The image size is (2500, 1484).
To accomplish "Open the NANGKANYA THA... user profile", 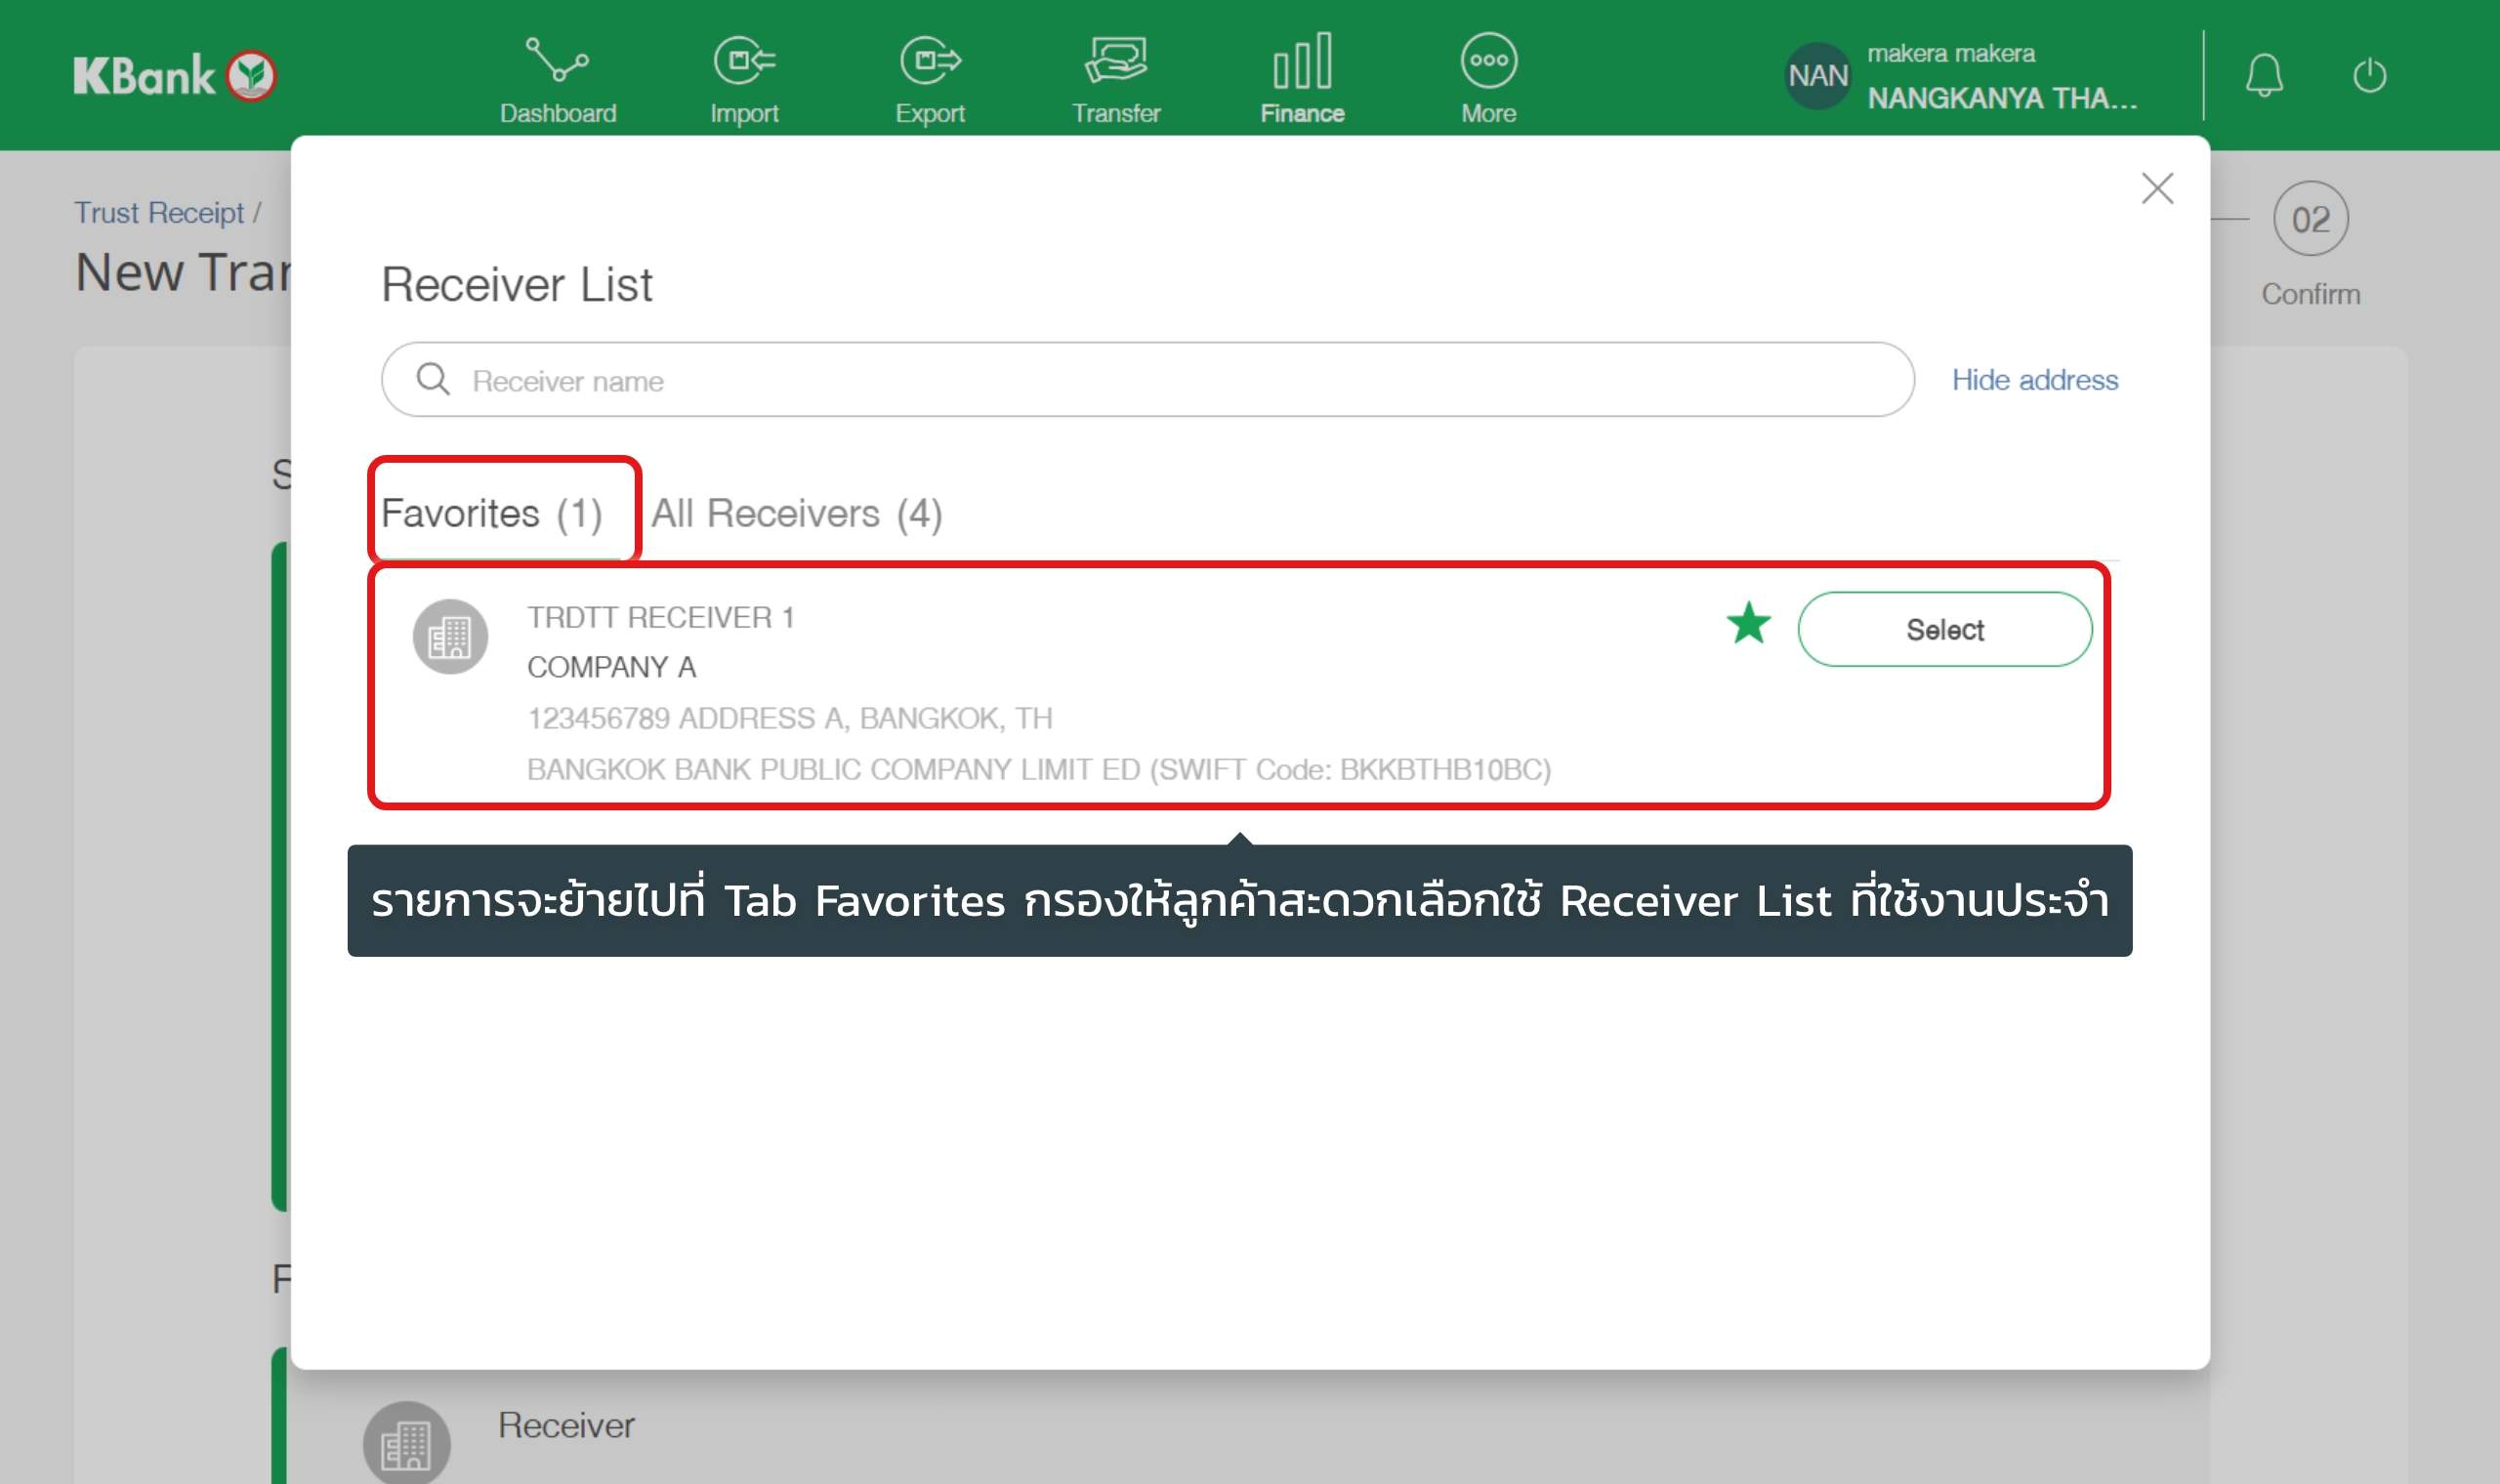I will [2001, 98].
